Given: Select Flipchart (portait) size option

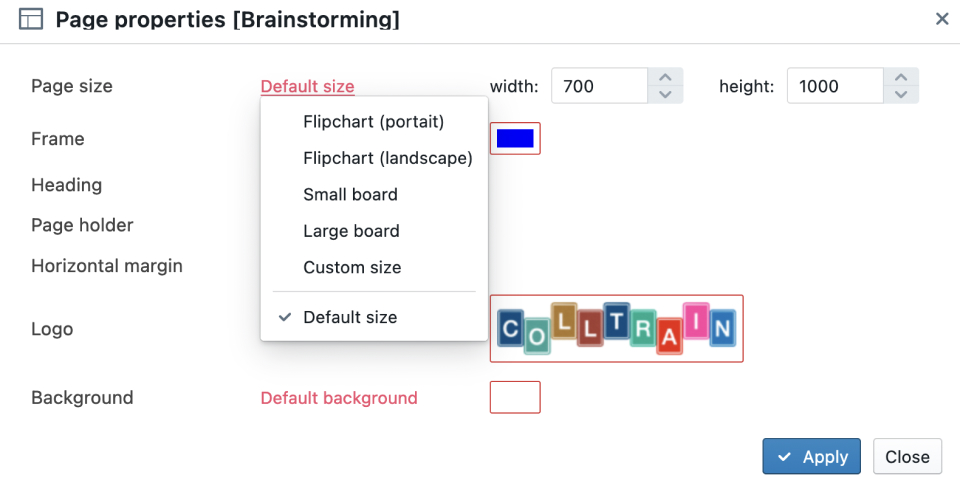Looking at the screenshot, I should [373, 122].
